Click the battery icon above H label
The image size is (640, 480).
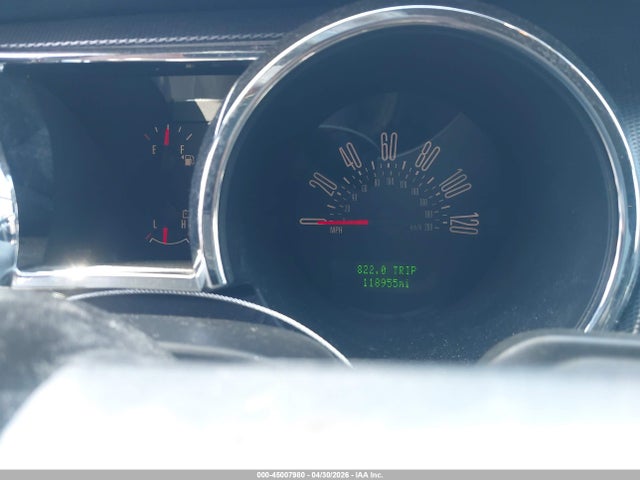(x=186, y=214)
